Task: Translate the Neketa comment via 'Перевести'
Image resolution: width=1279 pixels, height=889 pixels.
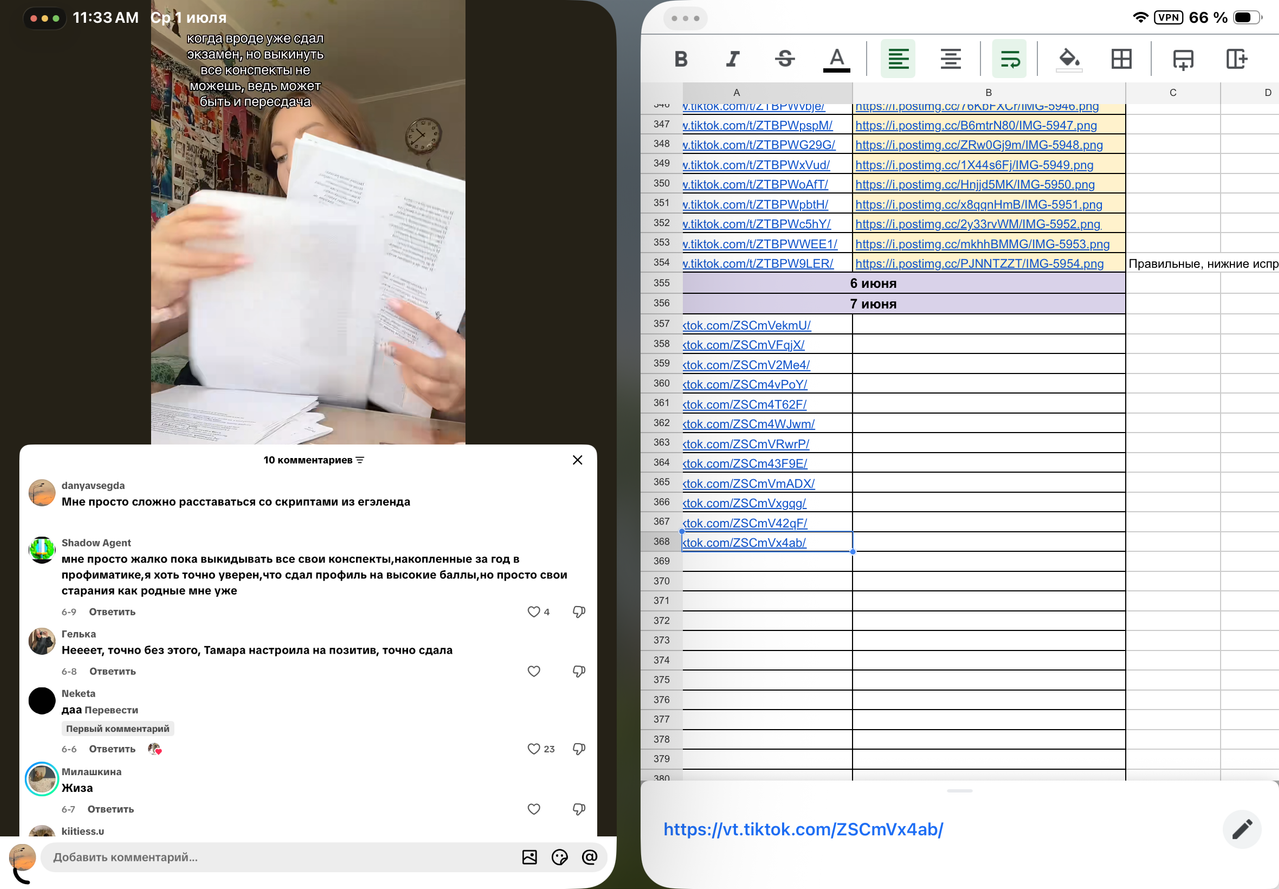Action: 111,710
